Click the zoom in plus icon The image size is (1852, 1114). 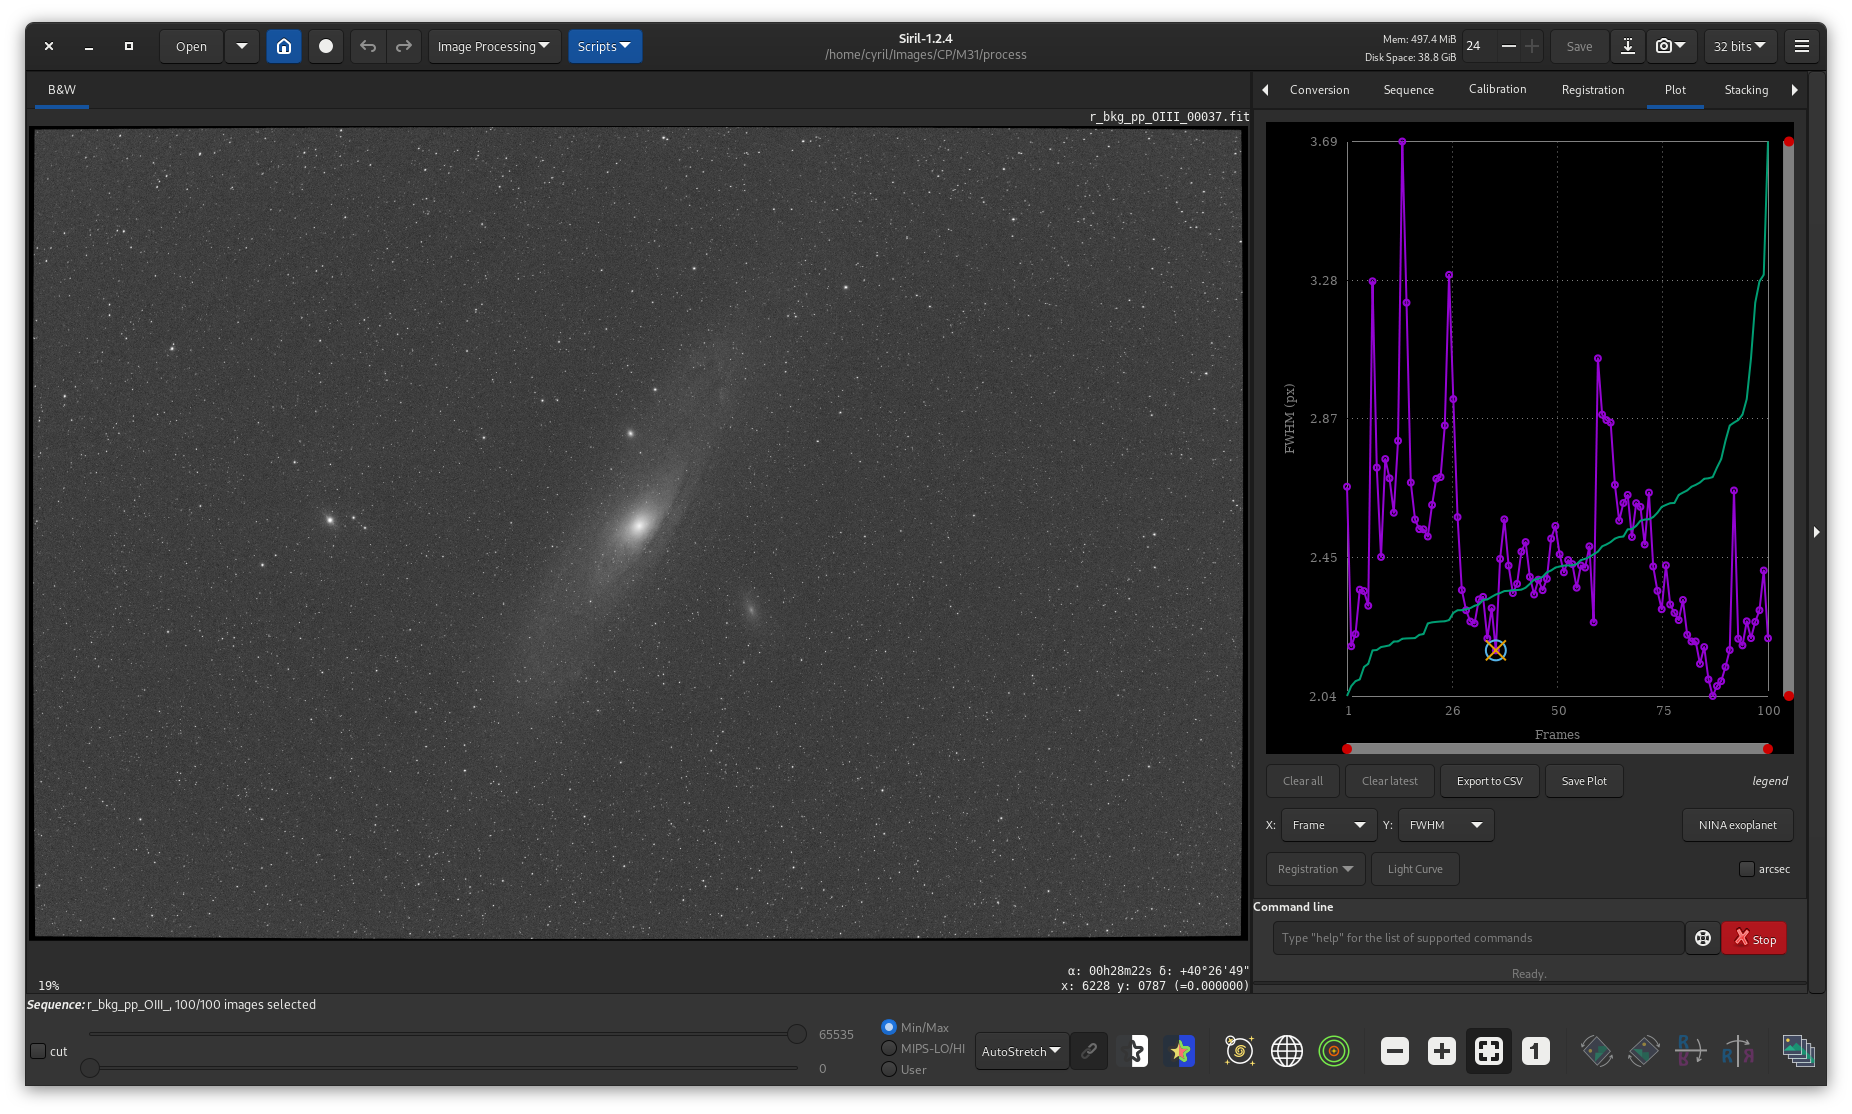coord(1442,1051)
